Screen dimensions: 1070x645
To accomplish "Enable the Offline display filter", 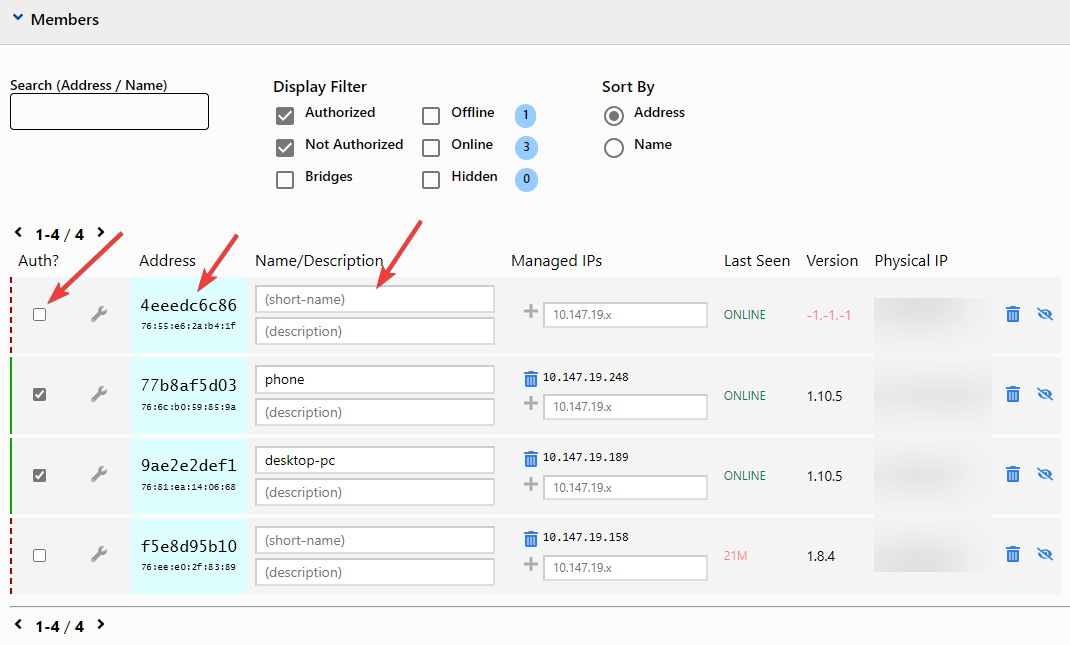I will [x=431, y=115].
